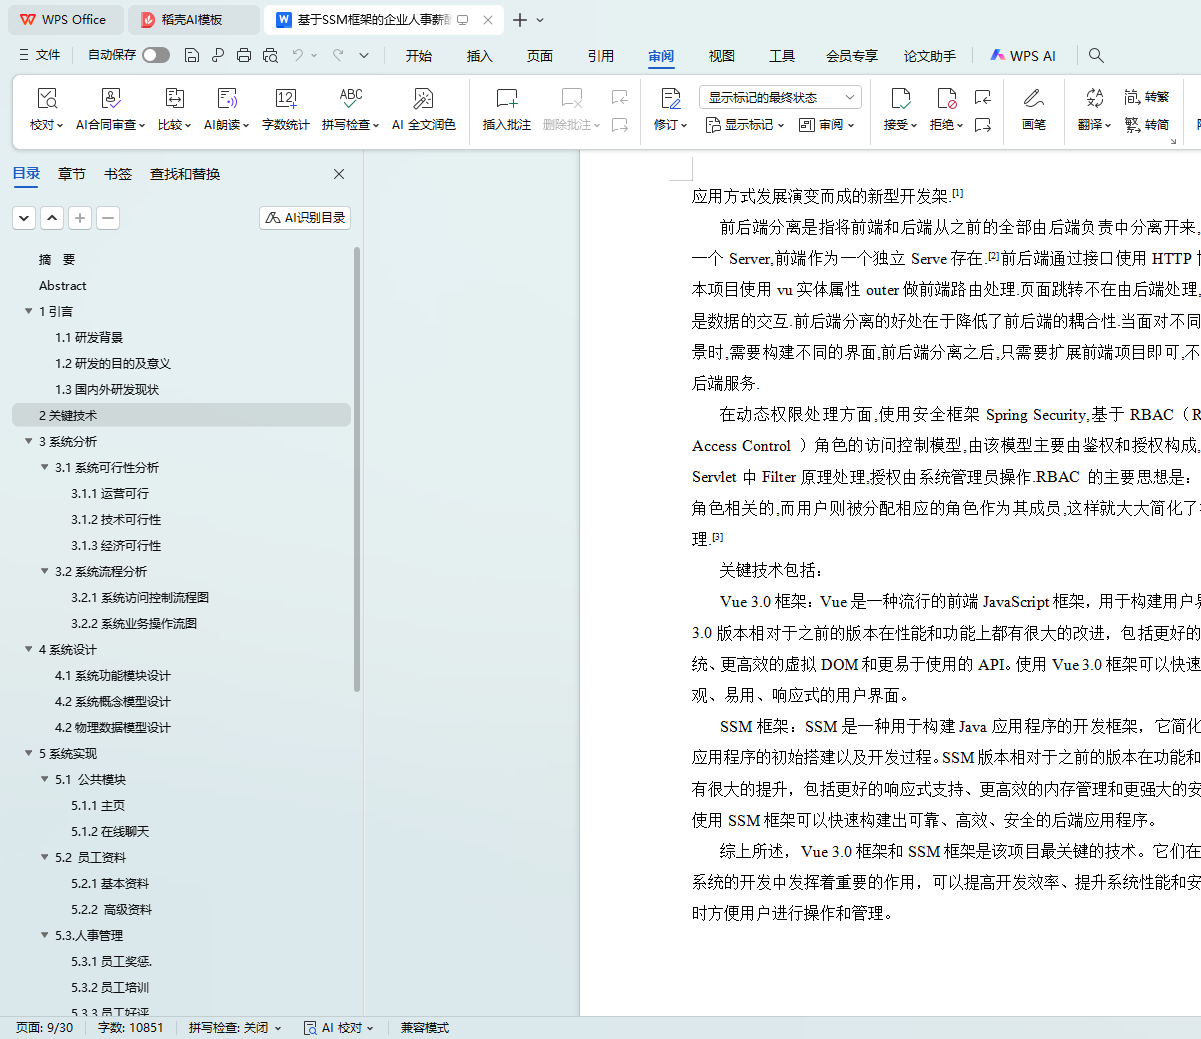This screenshot has width=1201, height=1039.
Task: Click the 画笔 pen tool icon
Action: [x=1033, y=99]
